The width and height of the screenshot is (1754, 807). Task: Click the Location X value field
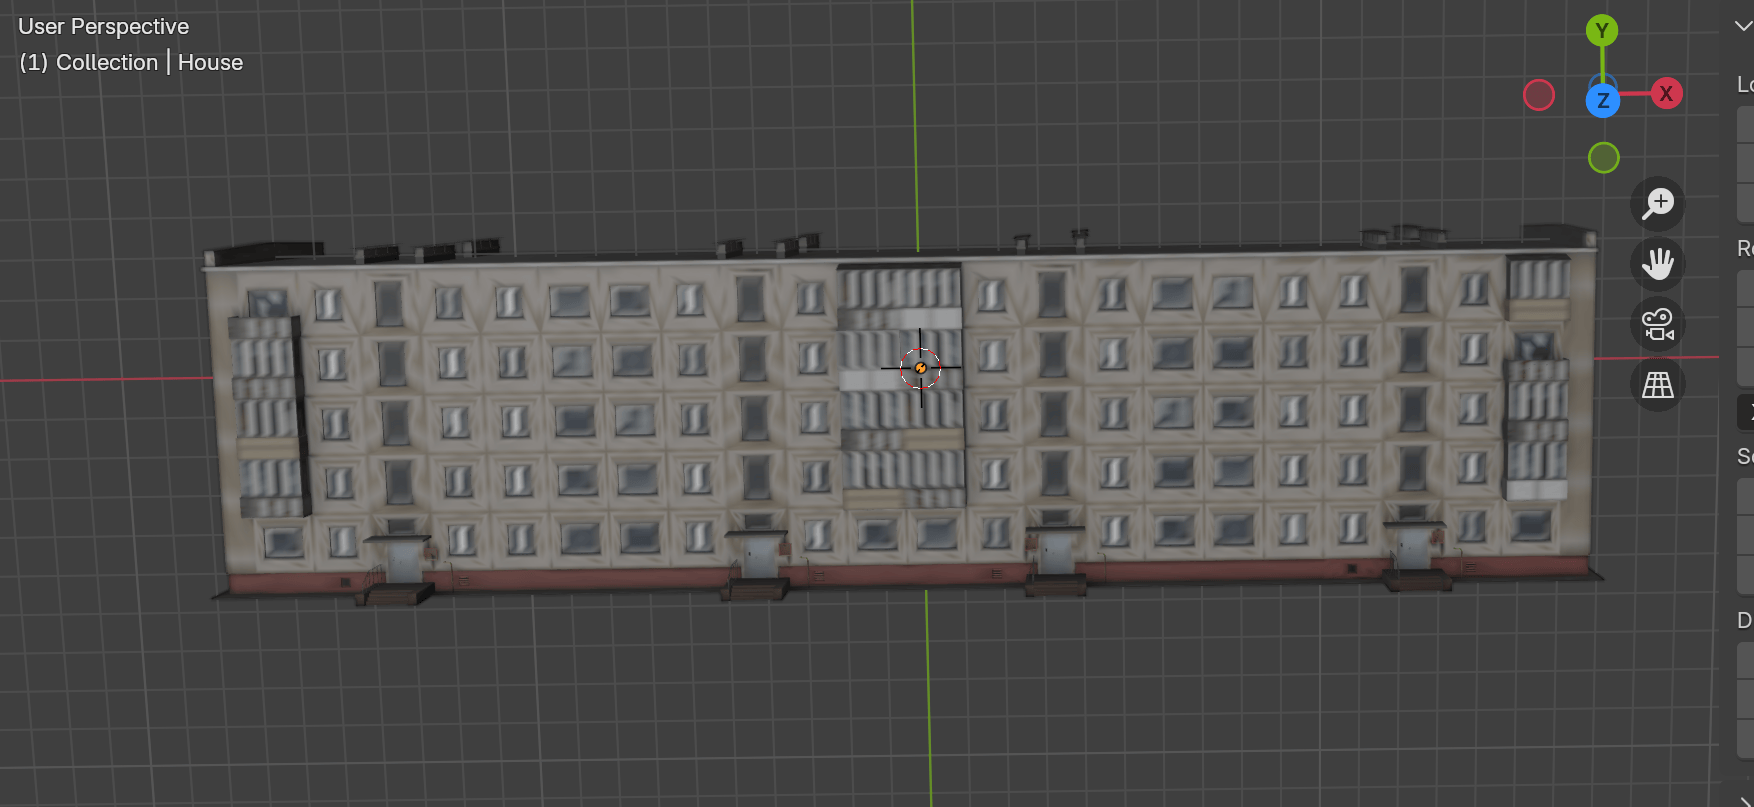pos(1746,125)
